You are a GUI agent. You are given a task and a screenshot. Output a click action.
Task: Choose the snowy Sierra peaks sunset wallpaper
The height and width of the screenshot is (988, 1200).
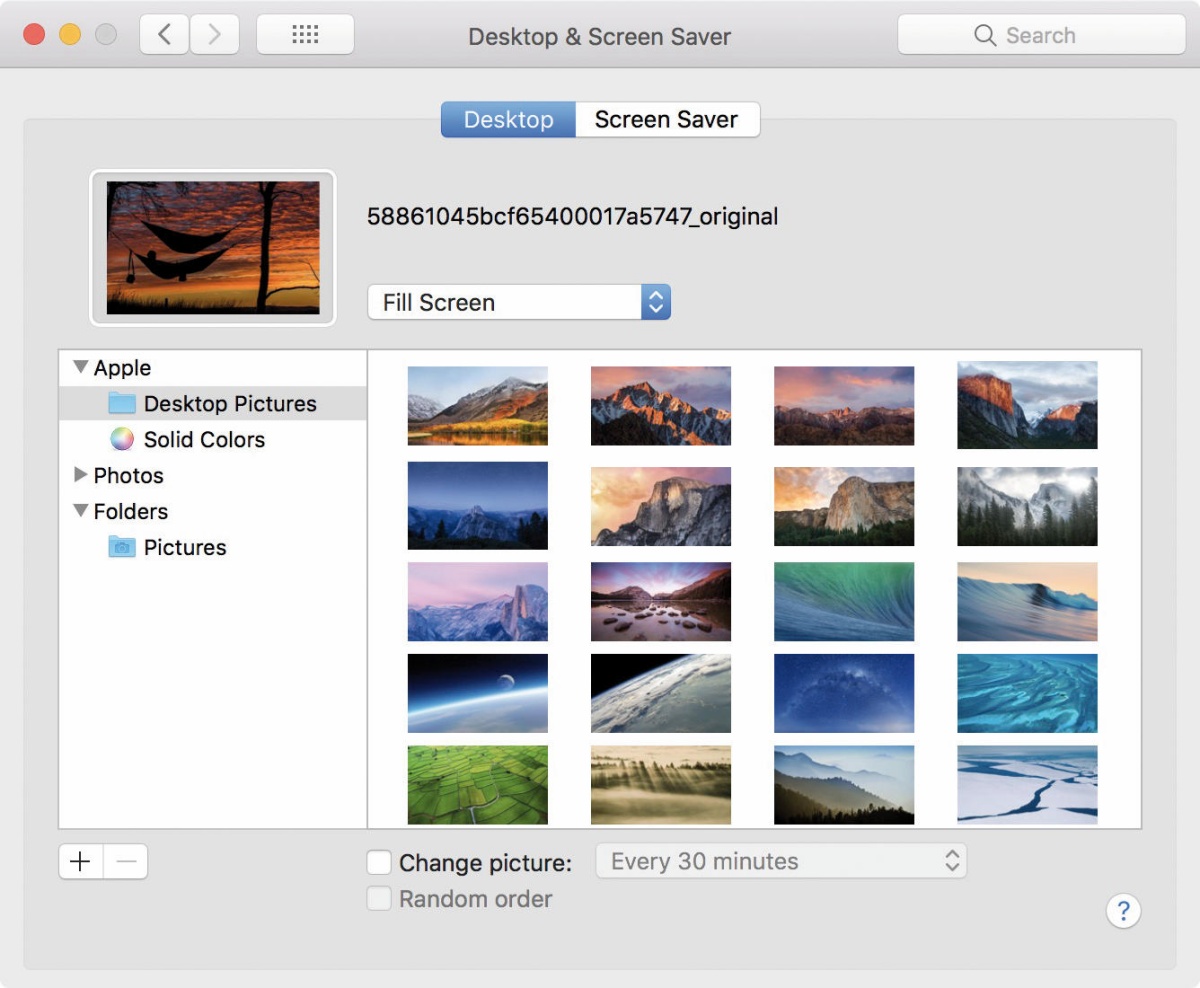click(661, 406)
